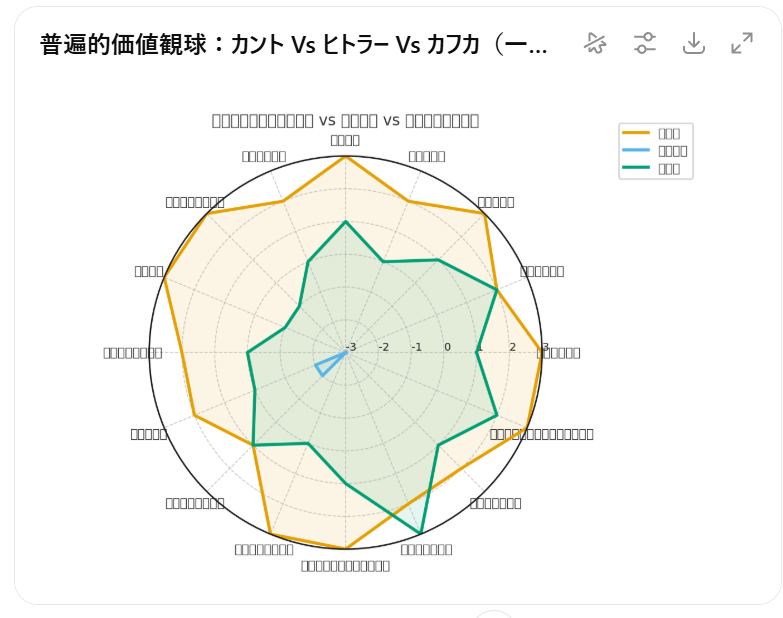Unpin the chart with the crossed-pin icon

pyautogui.click(x=596, y=43)
